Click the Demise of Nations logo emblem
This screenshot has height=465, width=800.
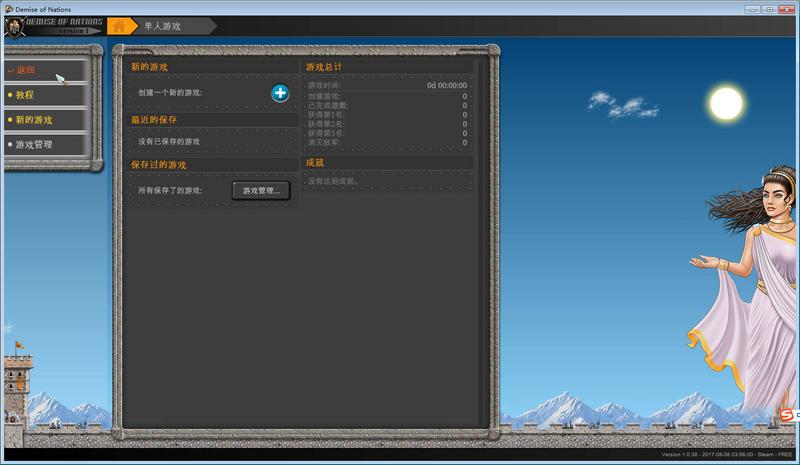[15, 26]
